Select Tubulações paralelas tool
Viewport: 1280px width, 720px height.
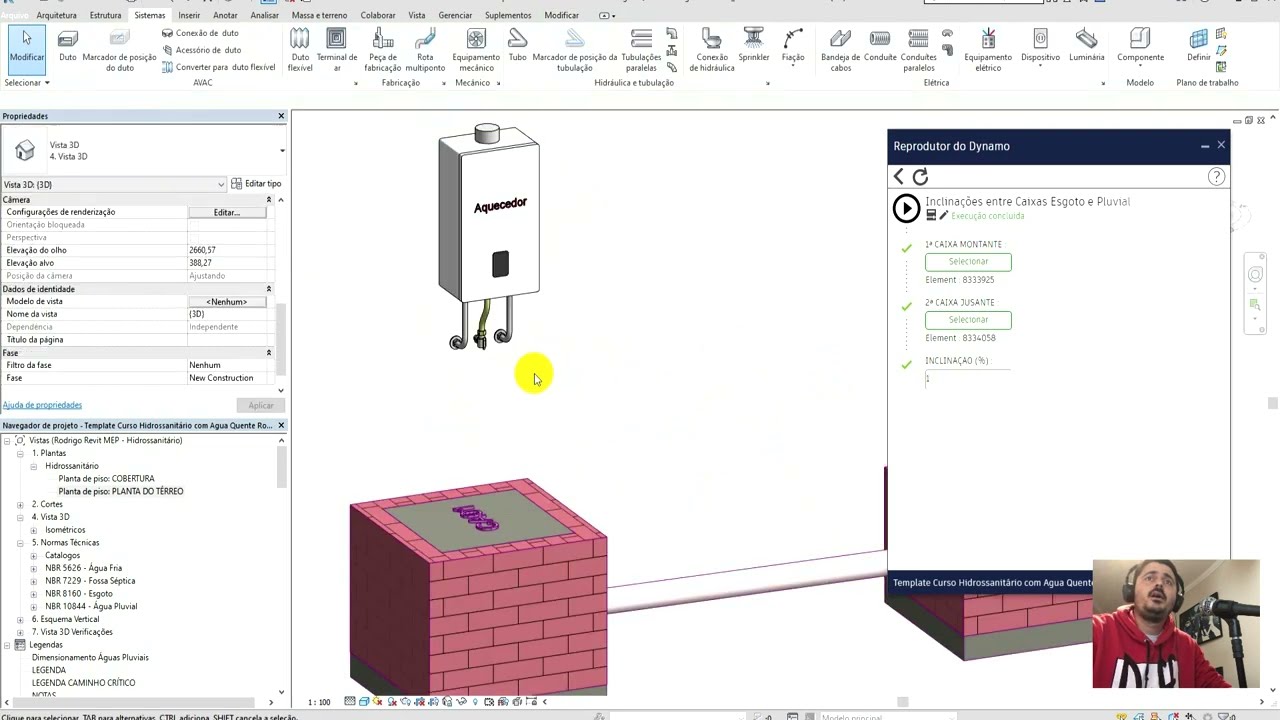tap(641, 49)
